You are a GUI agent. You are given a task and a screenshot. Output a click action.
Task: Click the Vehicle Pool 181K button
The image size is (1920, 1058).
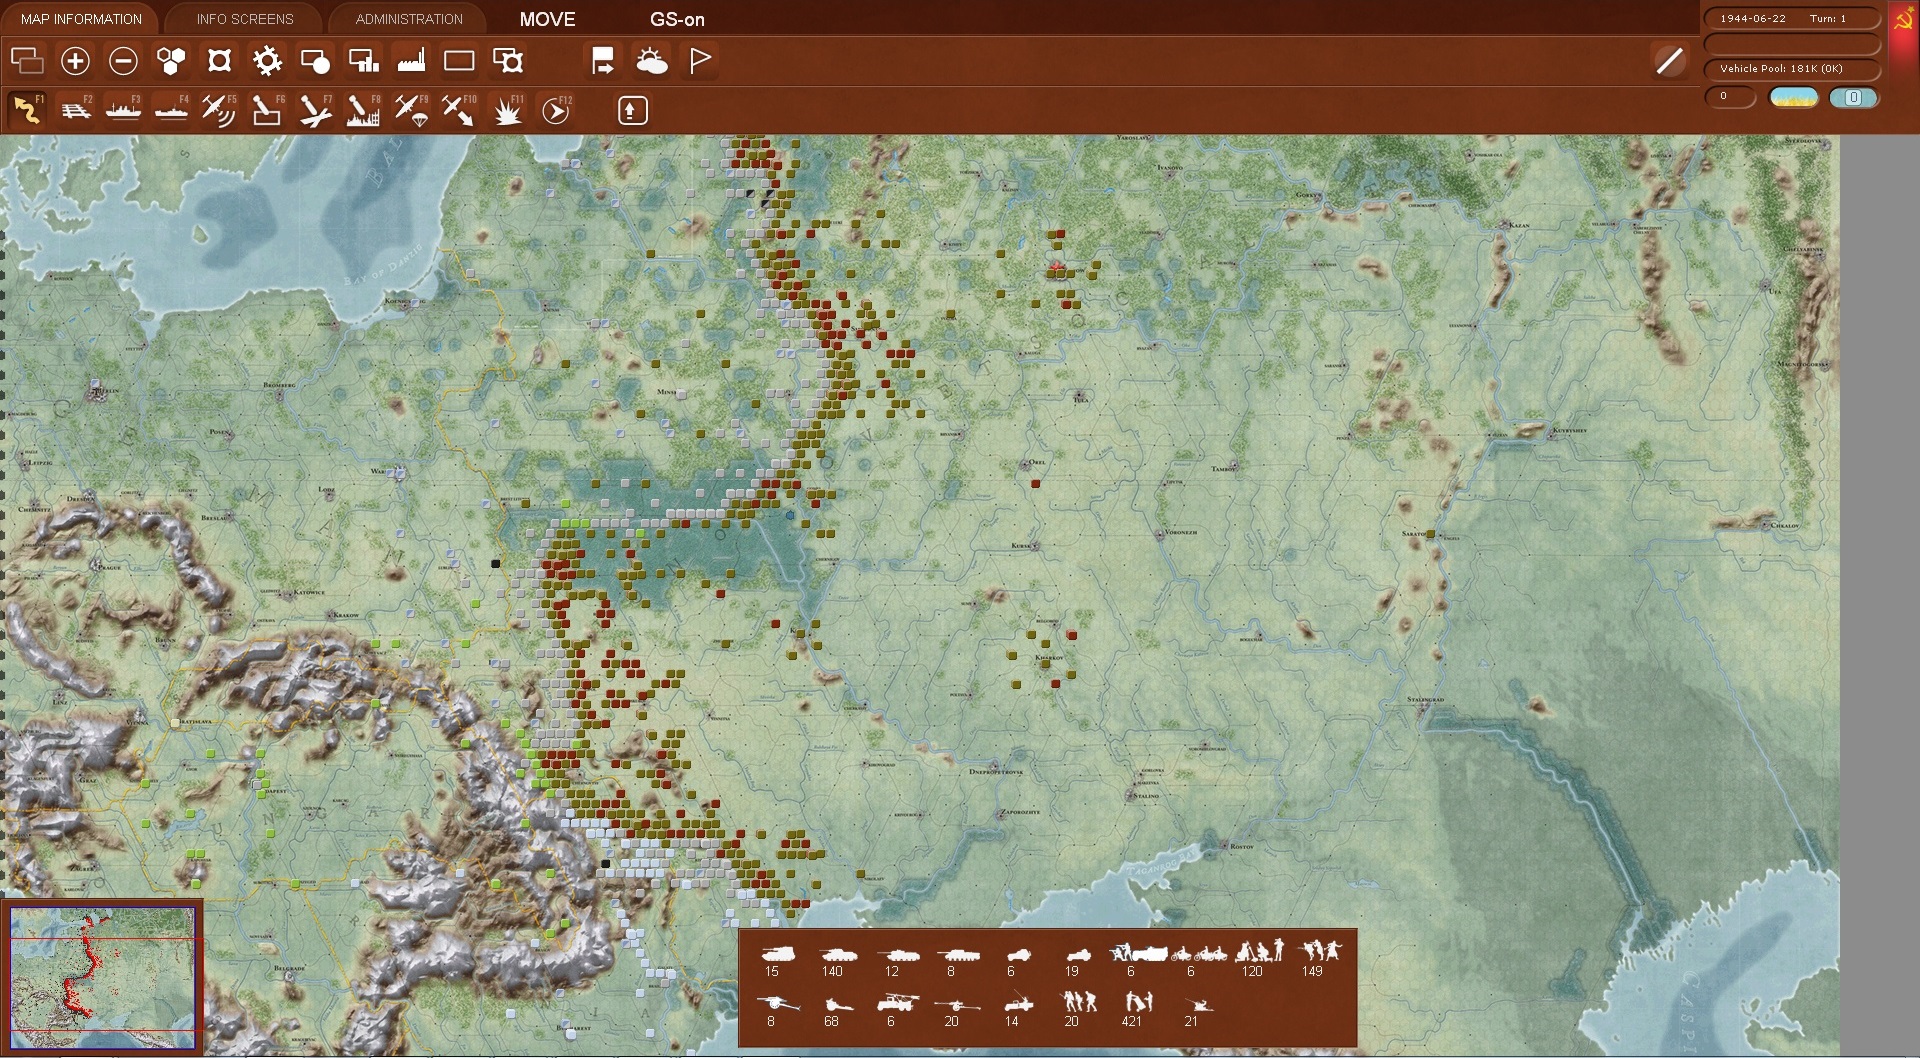point(1791,69)
